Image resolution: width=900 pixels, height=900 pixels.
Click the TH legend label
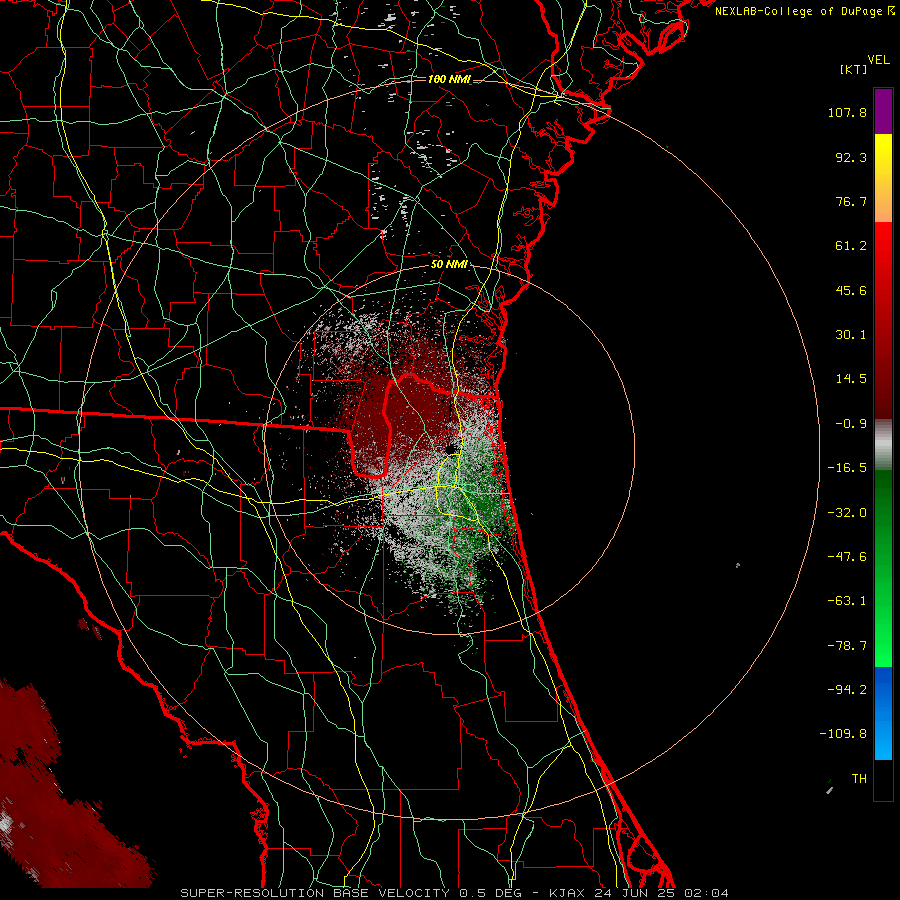tap(859, 778)
